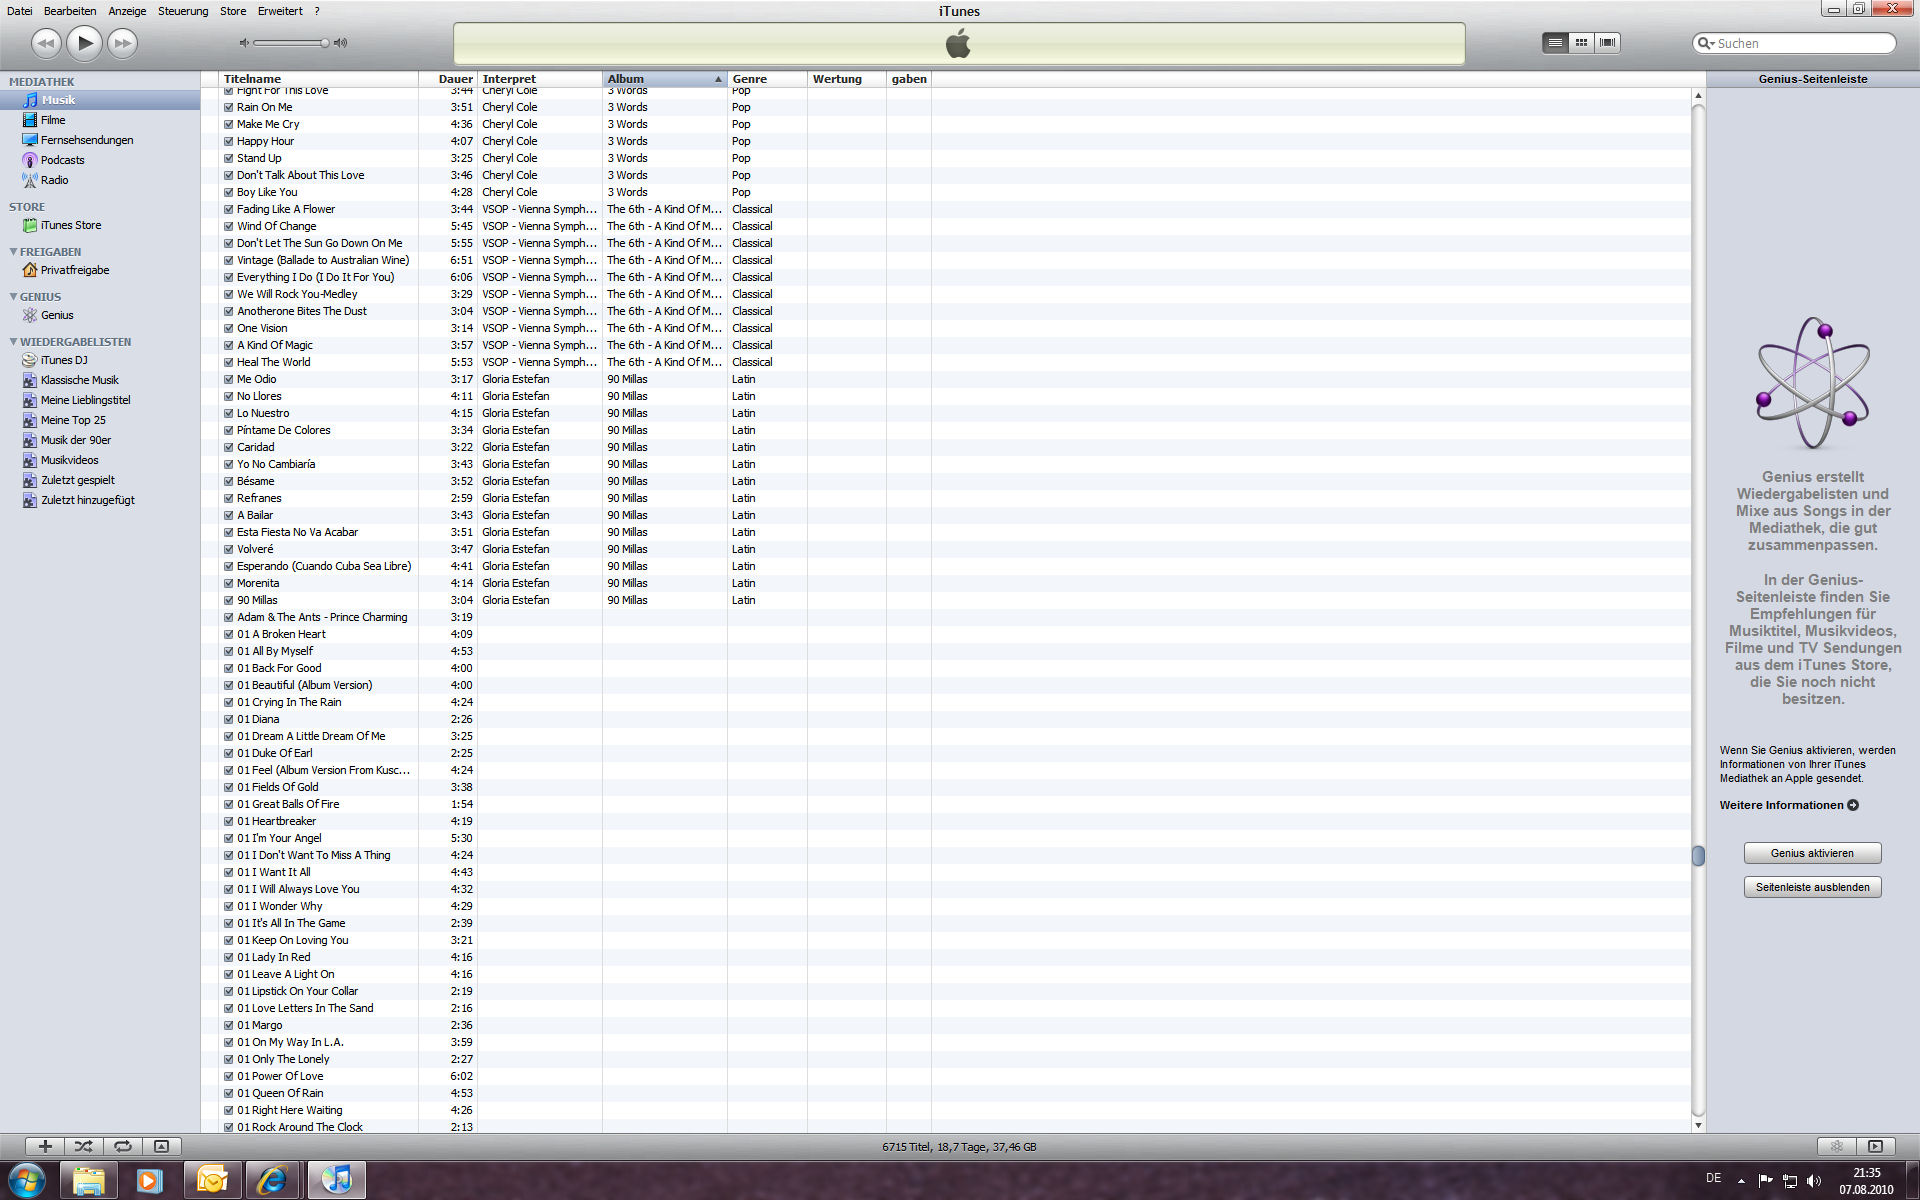Sort by the Dauer column header

coord(448,79)
